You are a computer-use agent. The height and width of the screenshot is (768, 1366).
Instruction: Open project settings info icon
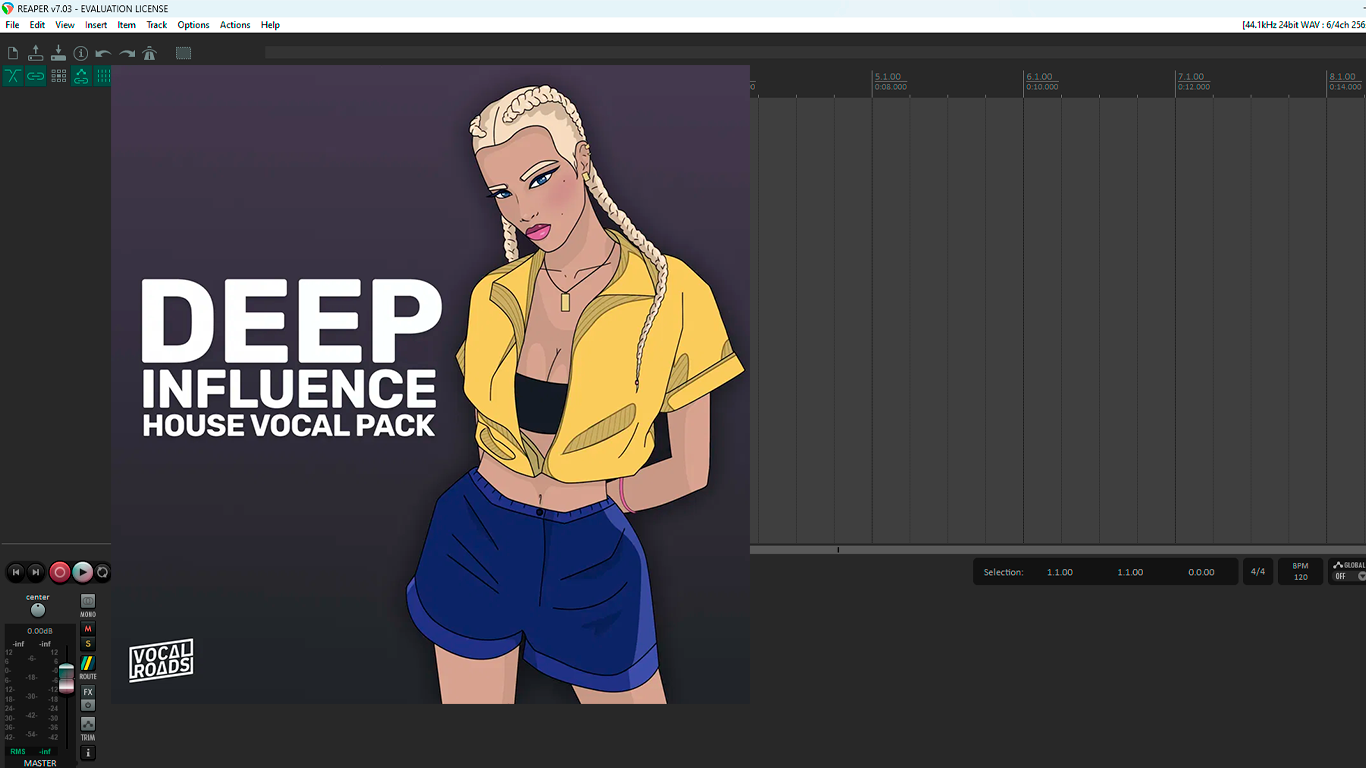[81, 53]
